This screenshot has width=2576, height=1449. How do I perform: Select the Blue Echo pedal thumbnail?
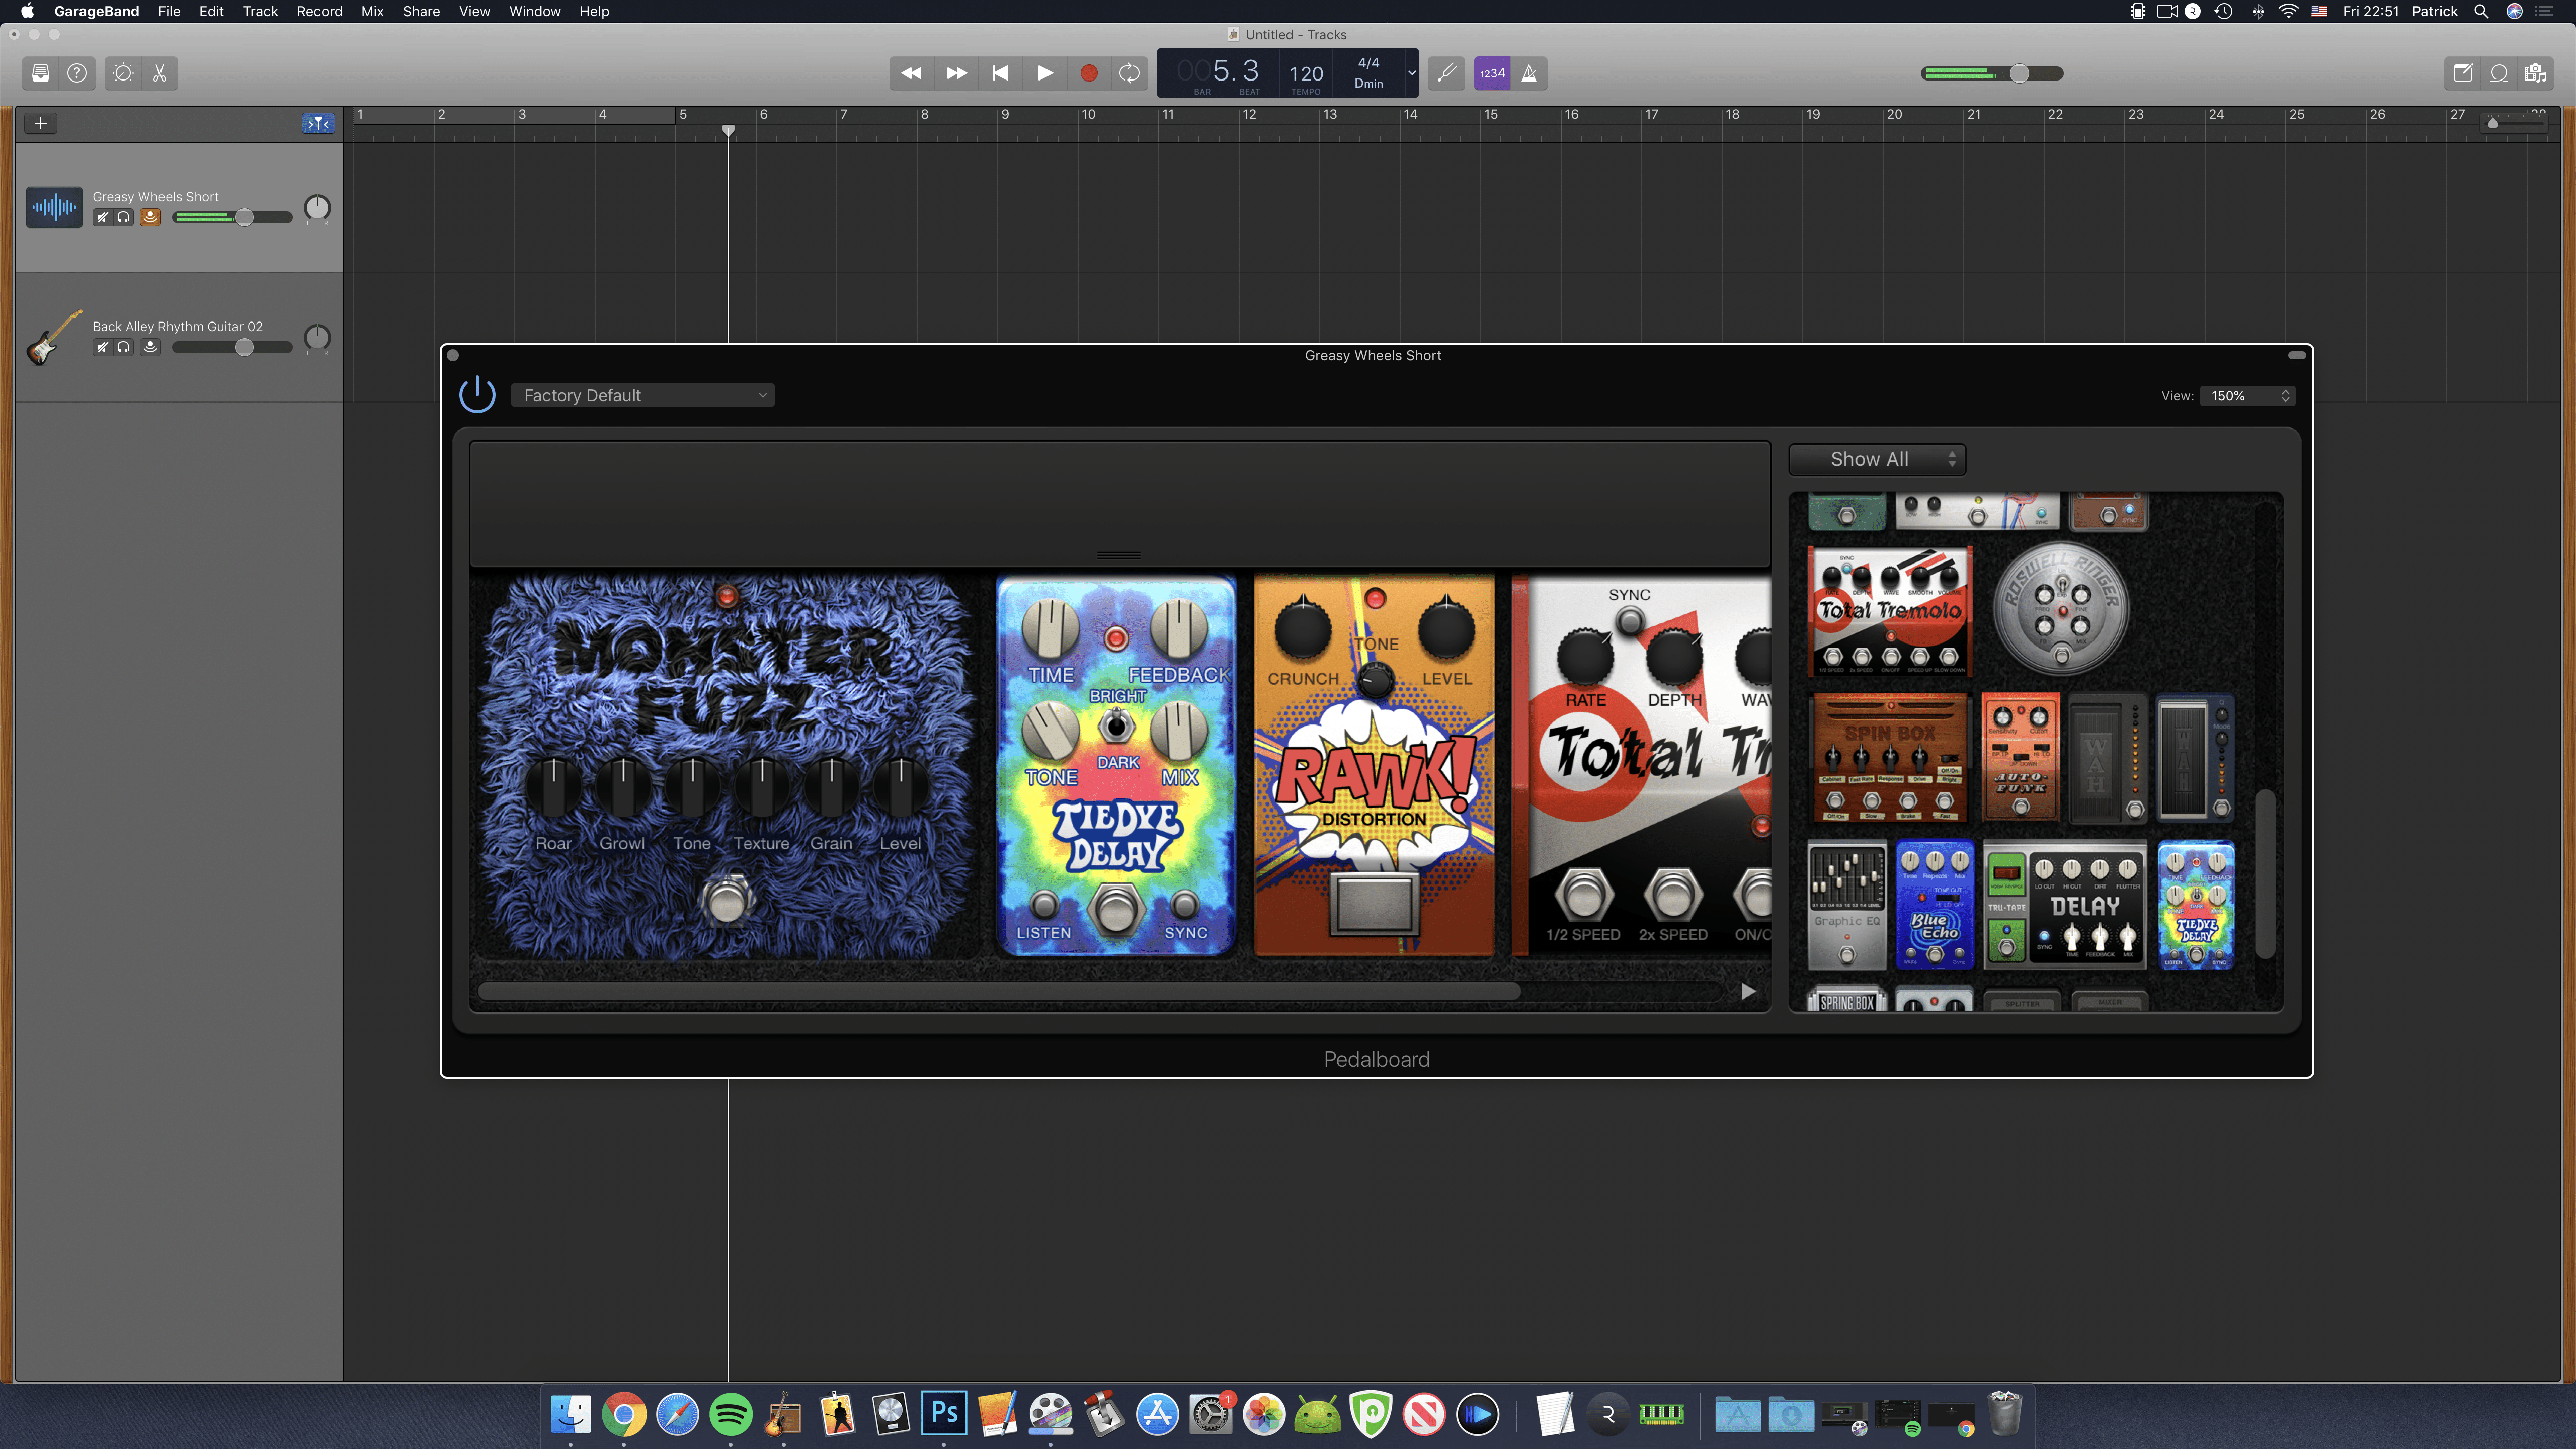click(1935, 904)
